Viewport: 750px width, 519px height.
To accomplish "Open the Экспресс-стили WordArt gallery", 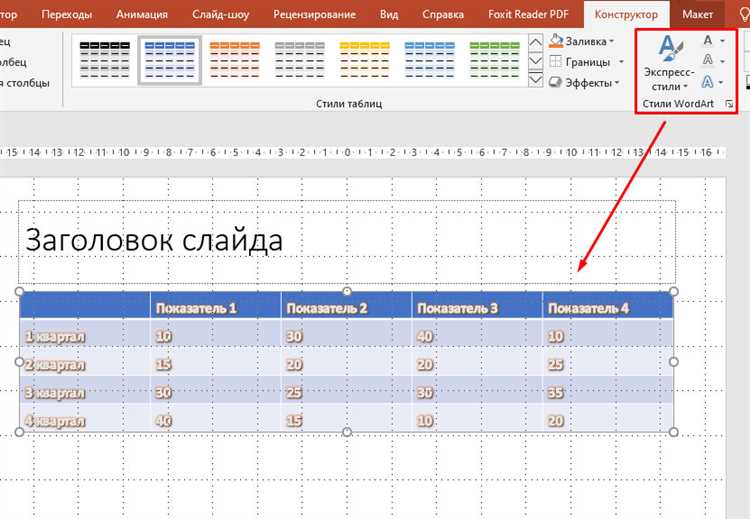I will click(x=669, y=64).
